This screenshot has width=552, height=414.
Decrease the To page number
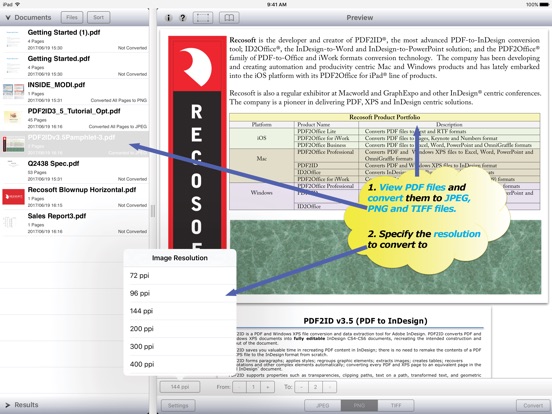click(301, 387)
